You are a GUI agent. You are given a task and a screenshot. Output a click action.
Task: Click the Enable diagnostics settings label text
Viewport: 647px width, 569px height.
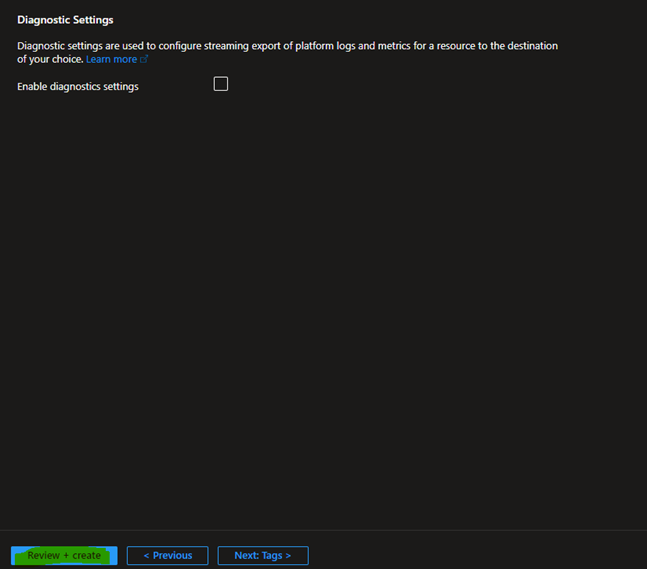[x=78, y=87]
